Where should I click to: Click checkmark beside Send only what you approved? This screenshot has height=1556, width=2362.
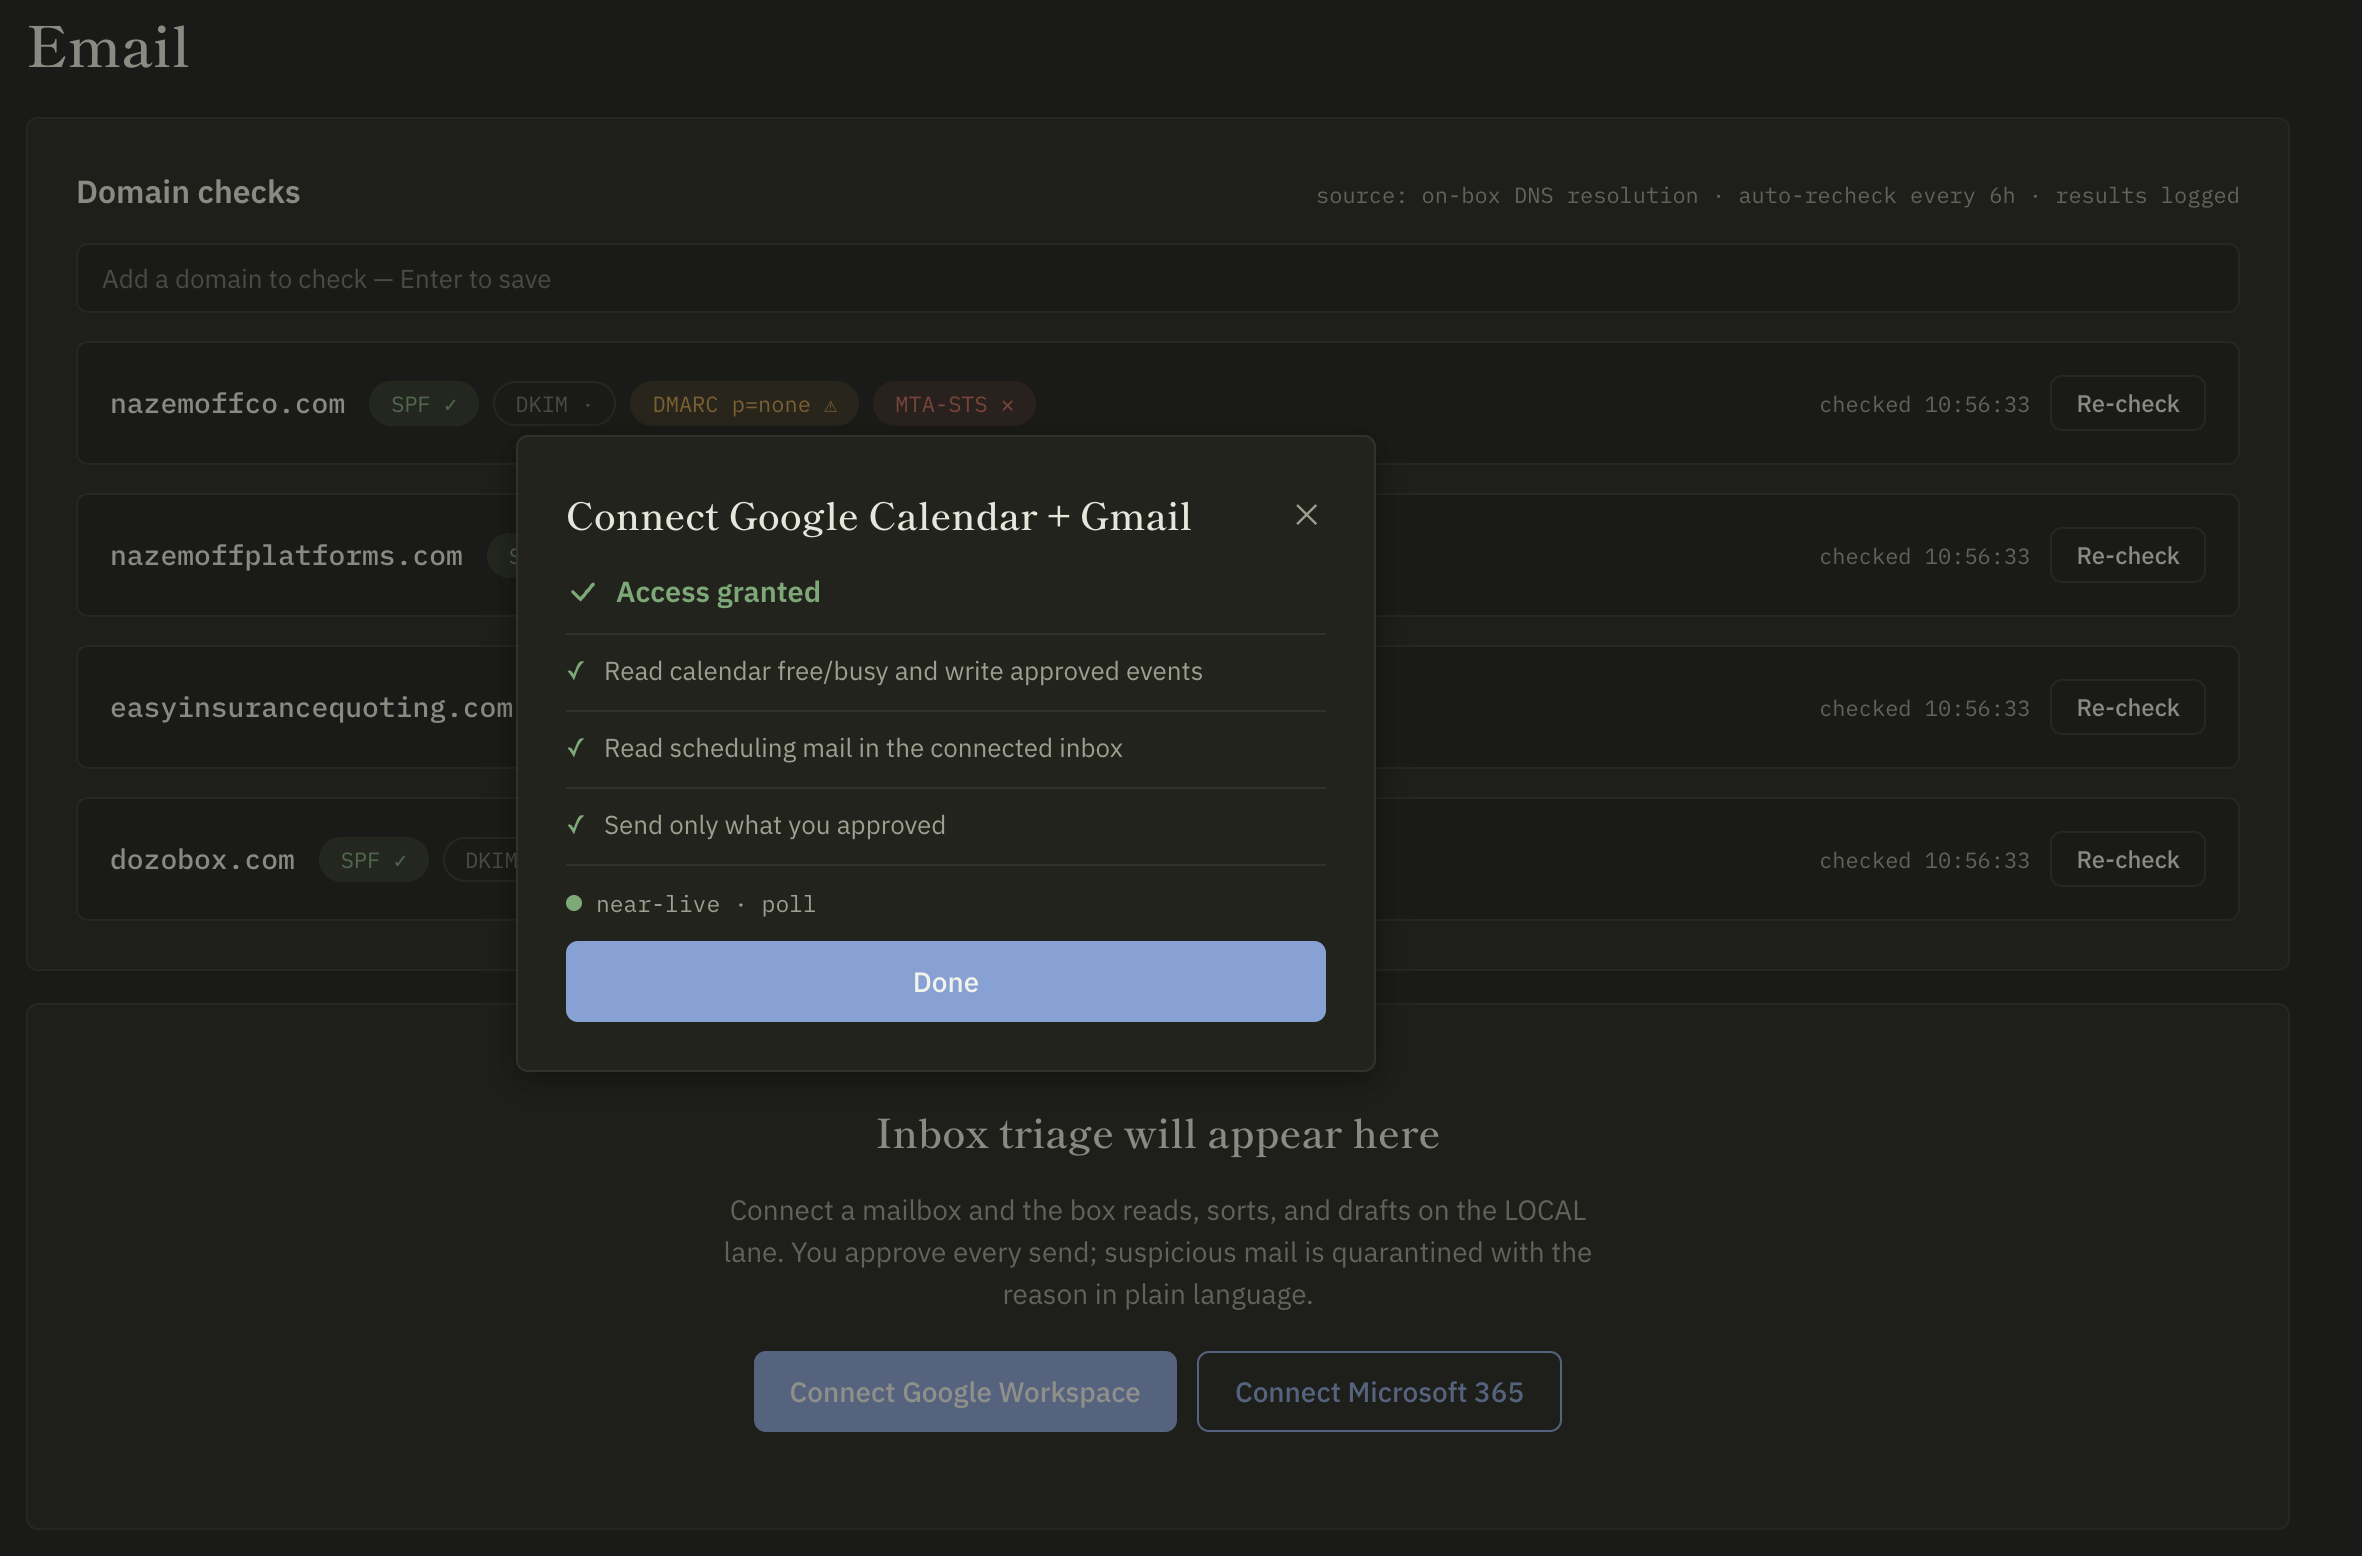pyautogui.click(x=576, y=825)
